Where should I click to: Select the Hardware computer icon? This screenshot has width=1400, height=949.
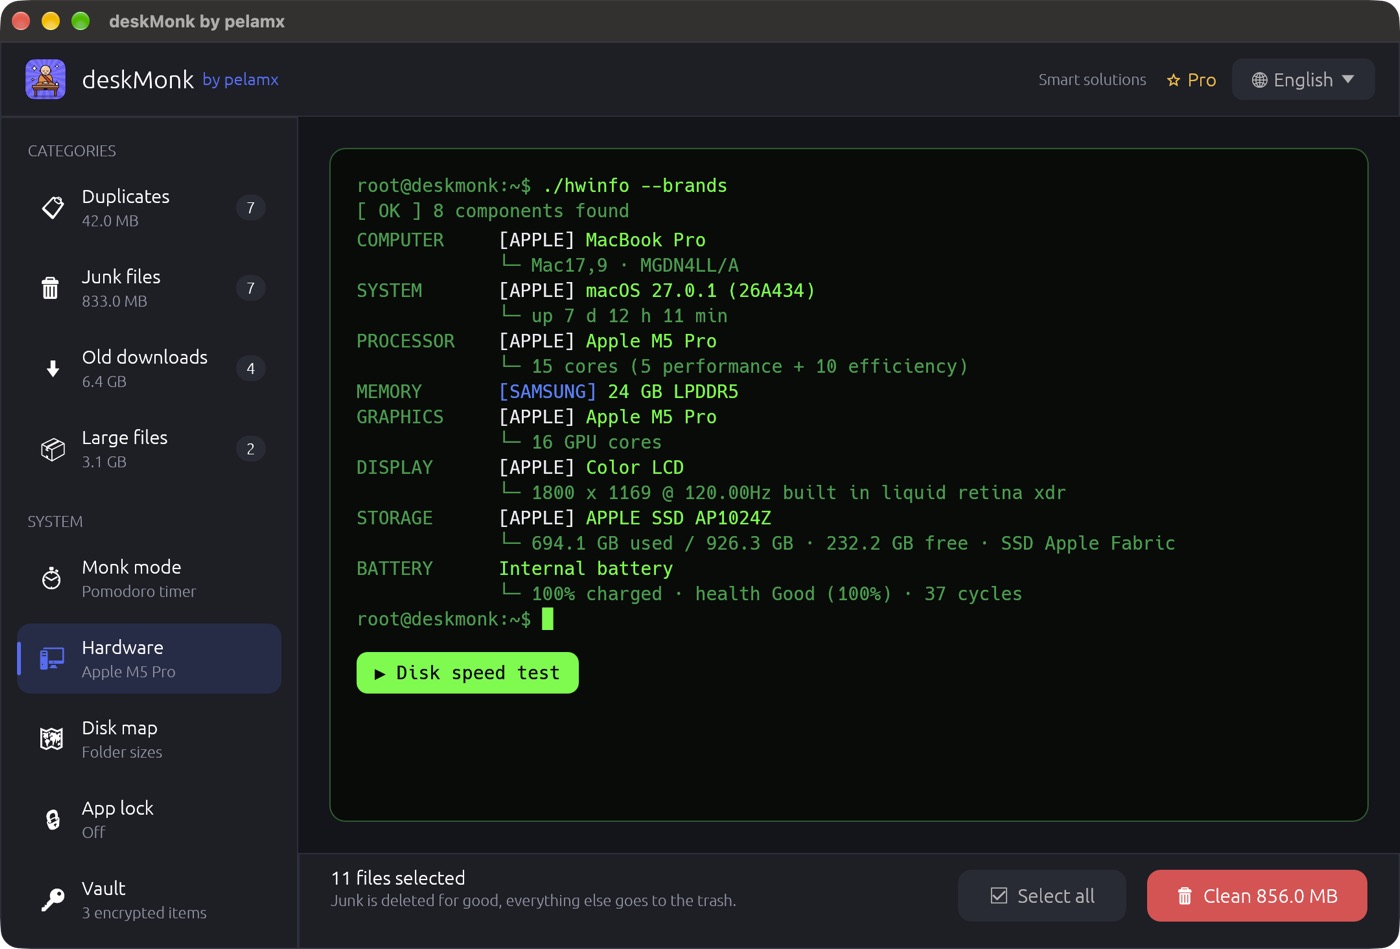click(52, 659)
